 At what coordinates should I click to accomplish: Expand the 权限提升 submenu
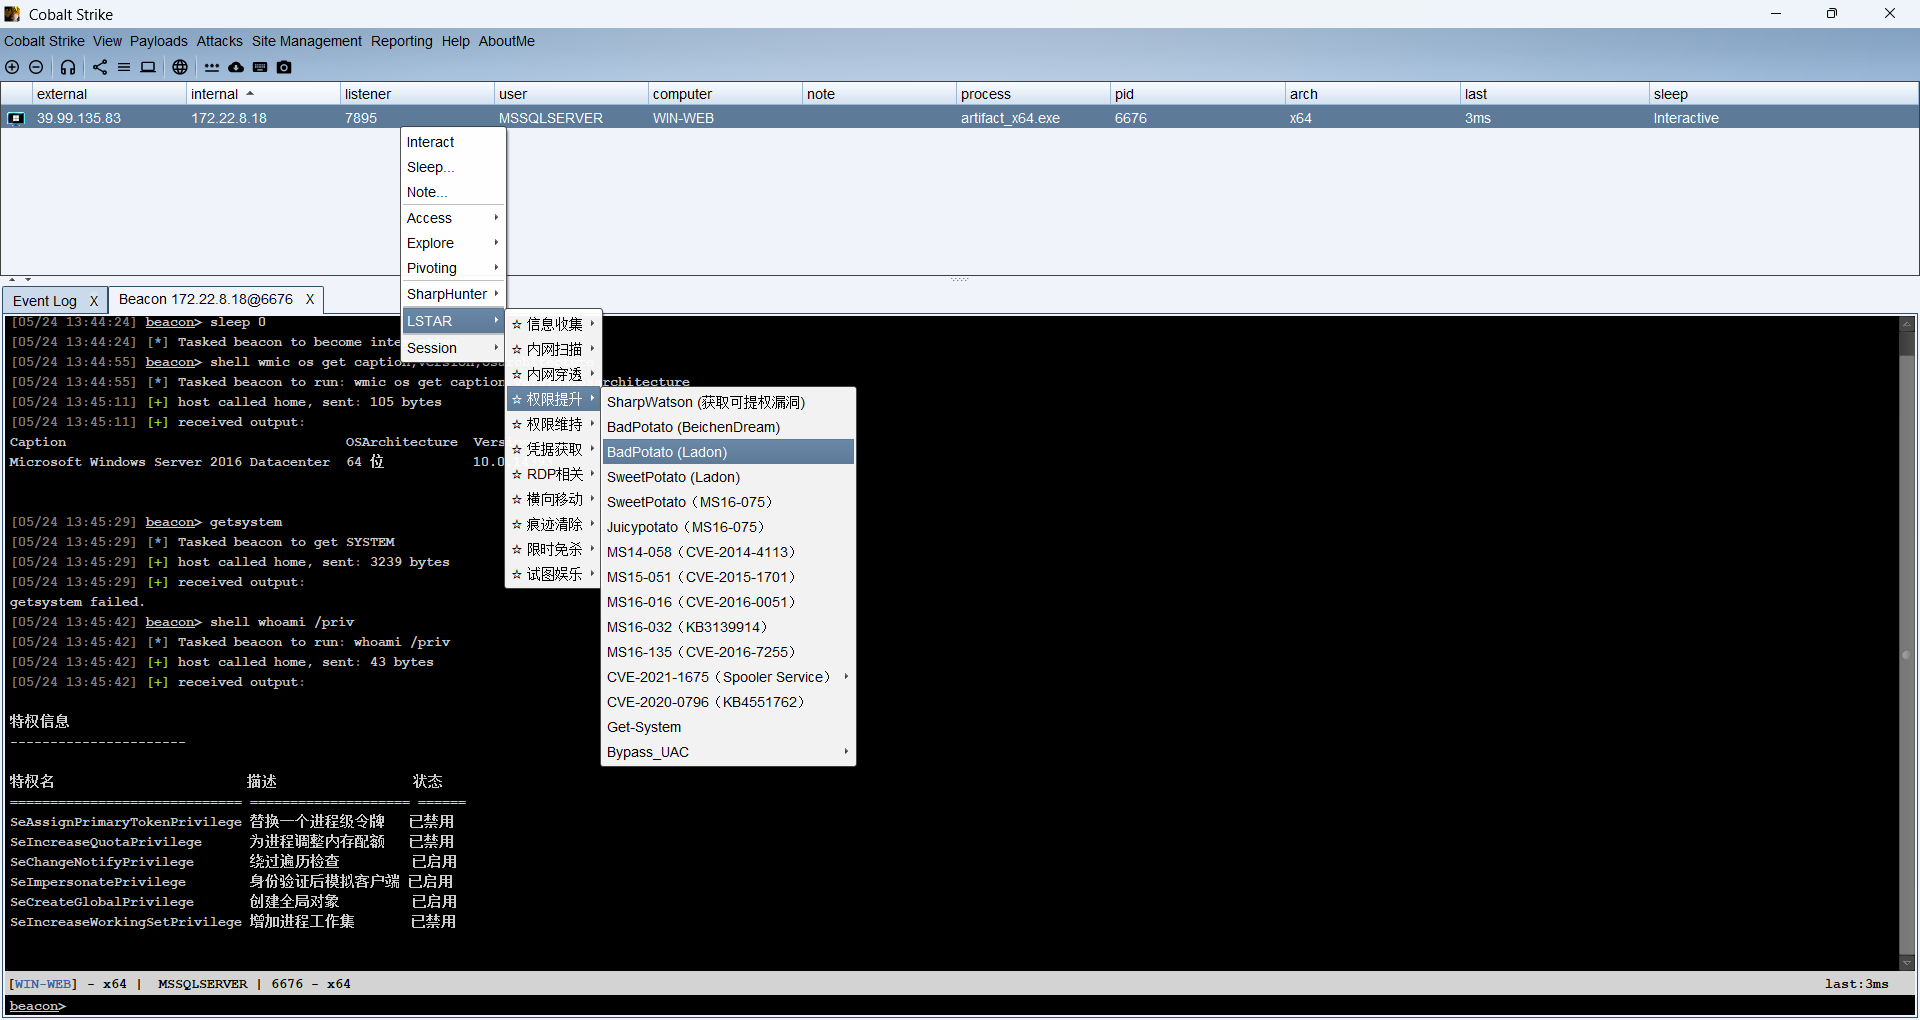coord(553,399)
